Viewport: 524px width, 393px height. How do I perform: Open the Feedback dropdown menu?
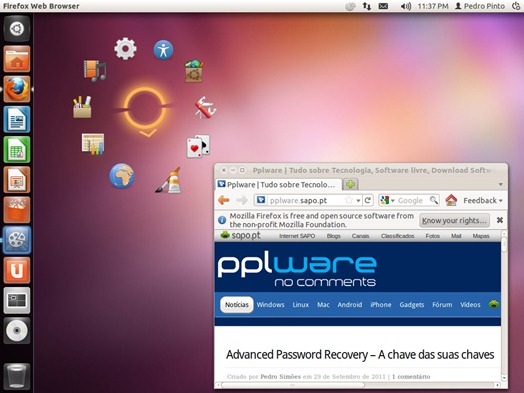point(483,201)
